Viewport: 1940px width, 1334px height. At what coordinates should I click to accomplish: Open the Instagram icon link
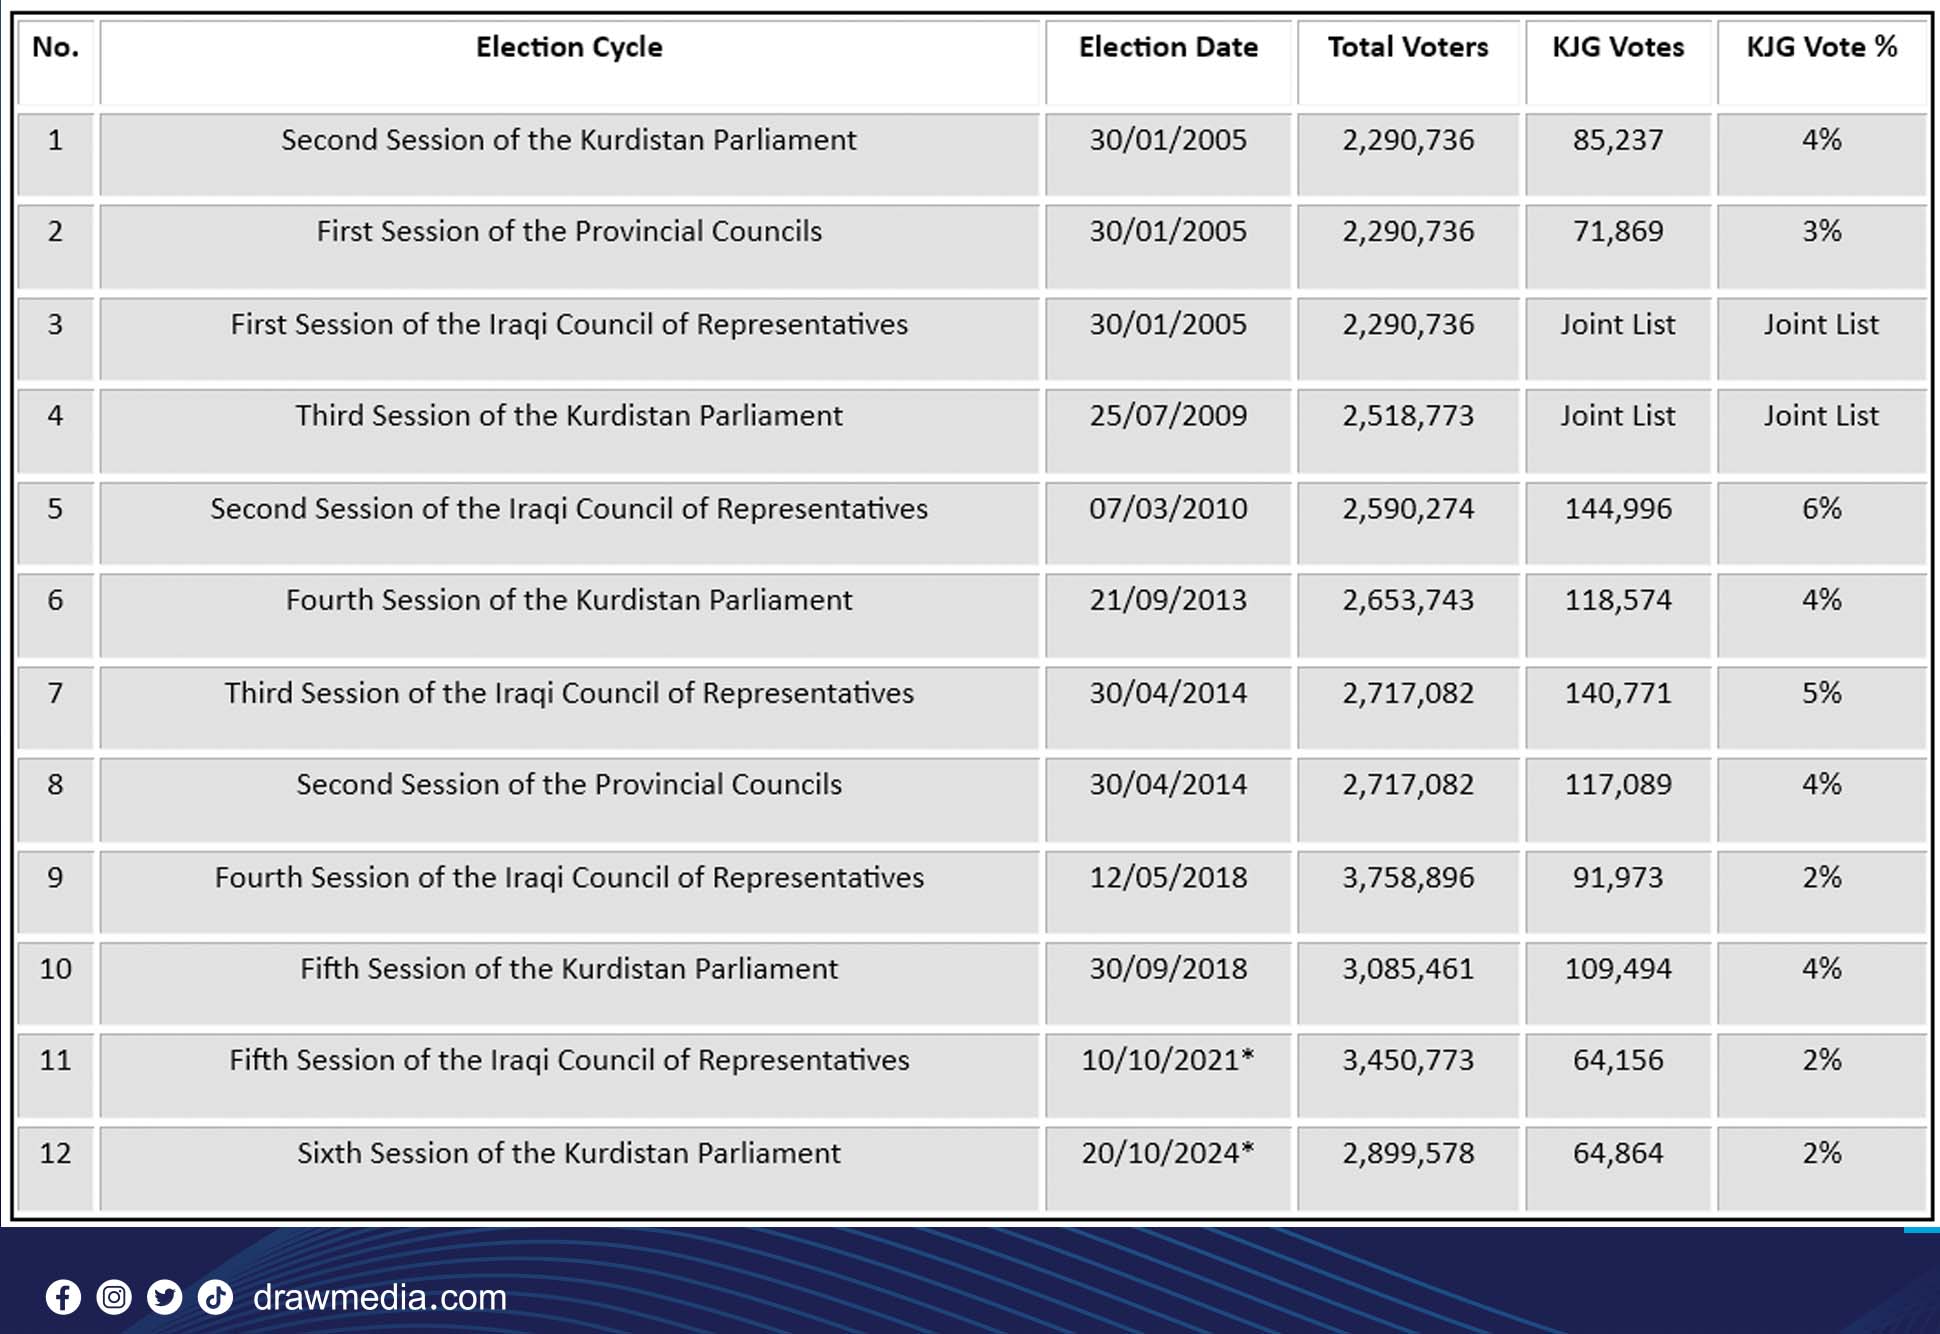point(114,1297)
